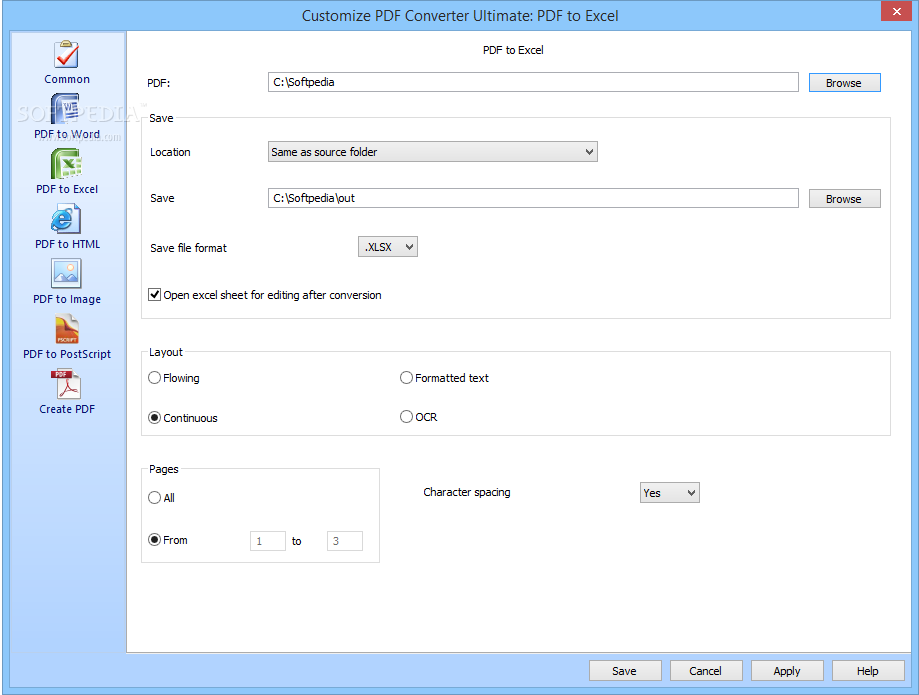Screen dimensions: 919x695
Task: Browse for the source PDF
Action: coord(844,83)
